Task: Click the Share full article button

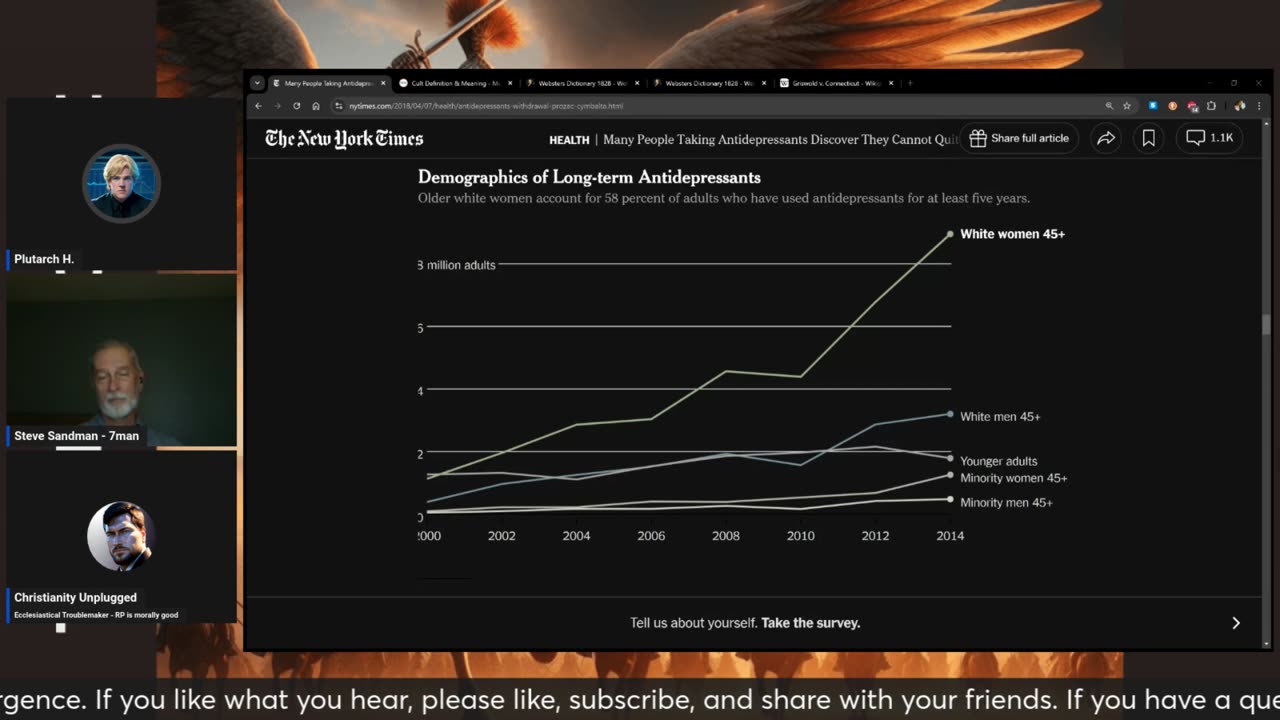Action: pyautogui.click(x=1019, y=138)
